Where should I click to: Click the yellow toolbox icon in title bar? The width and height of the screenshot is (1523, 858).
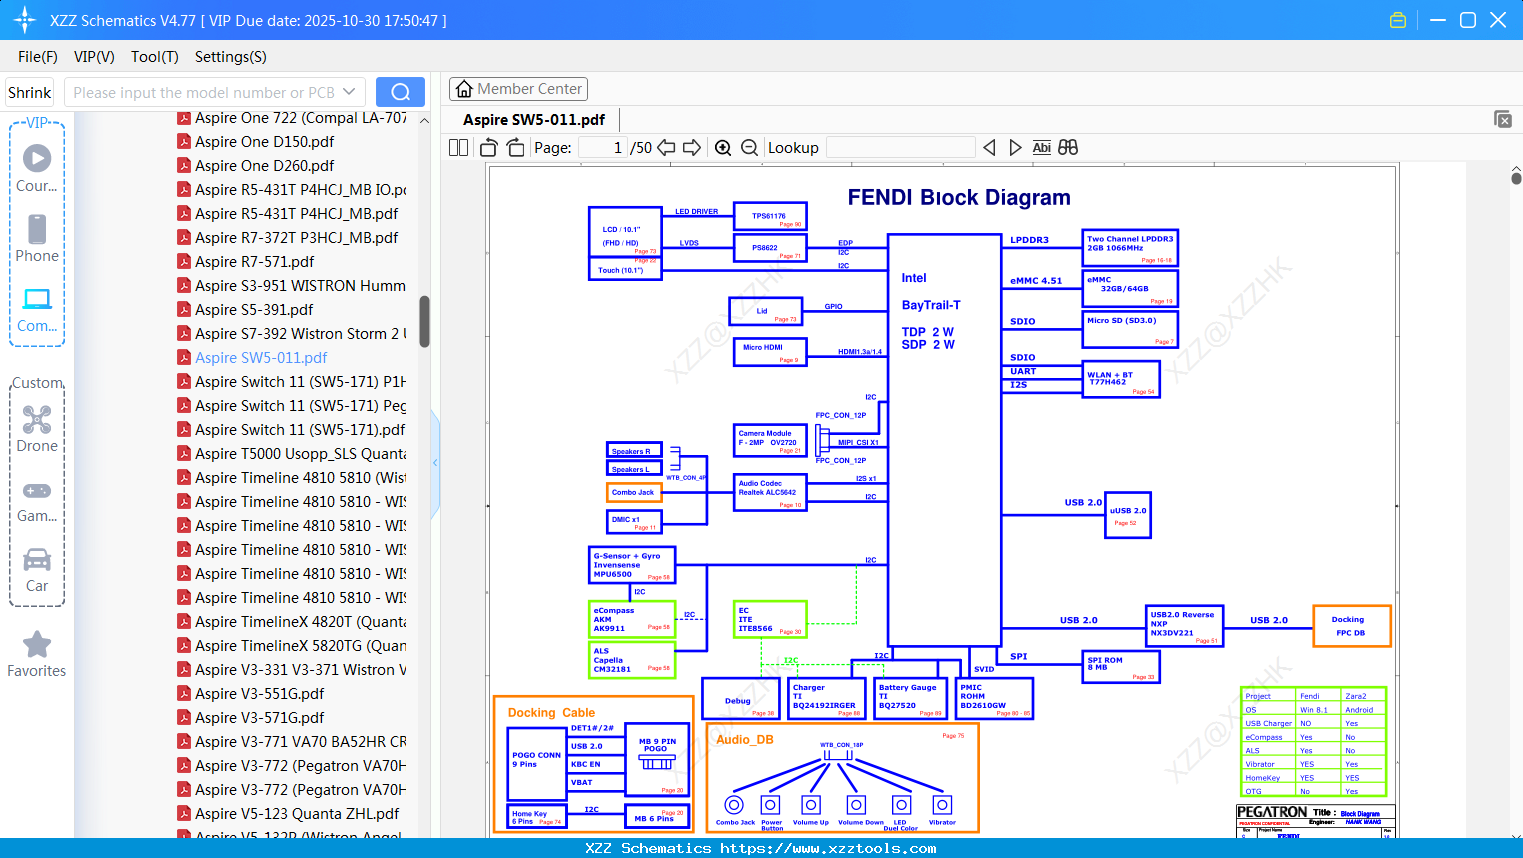tap(1398, 20)
